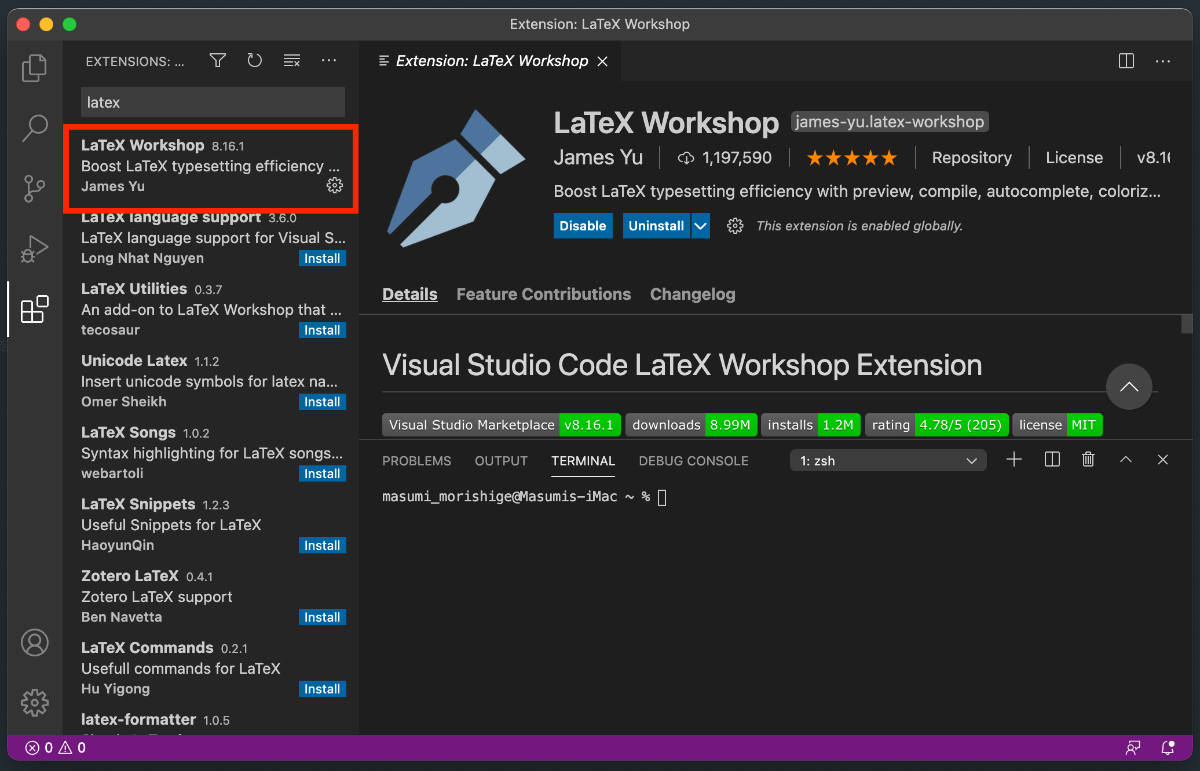Click the Visual Studio Marketplace version badge
1200x771 pixels.
point(502,425)
